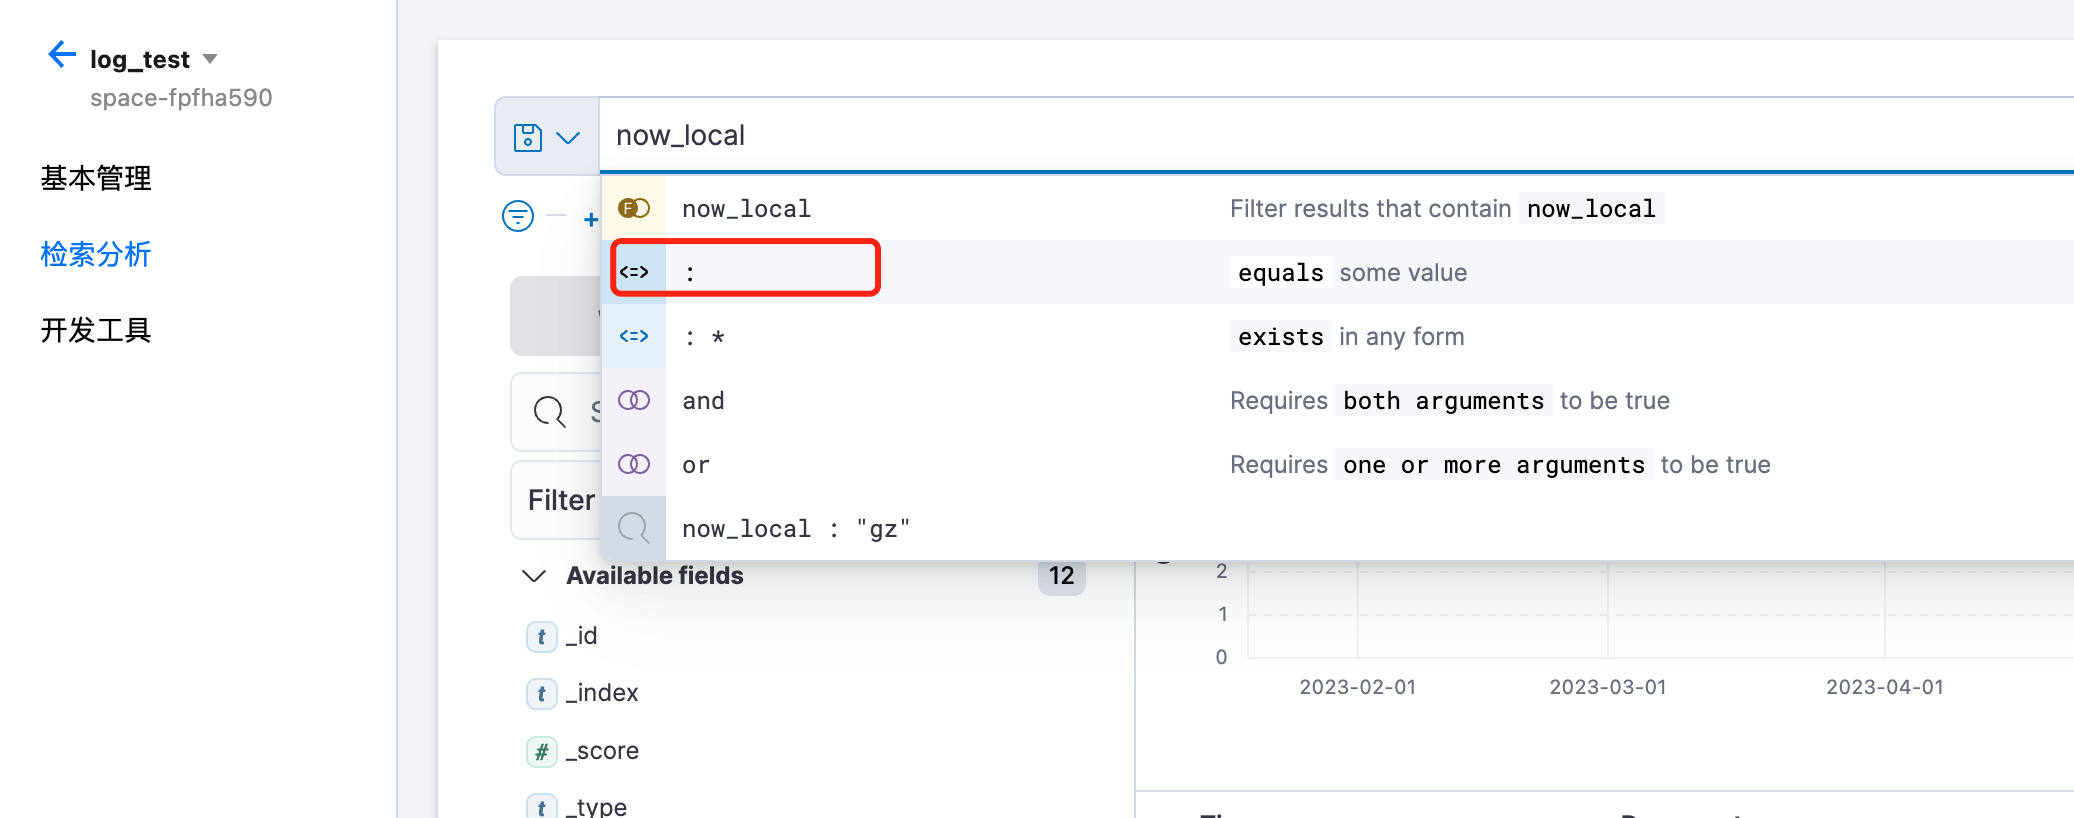
Task: Choose the colon equals operator suggestion
Action: 746,272
